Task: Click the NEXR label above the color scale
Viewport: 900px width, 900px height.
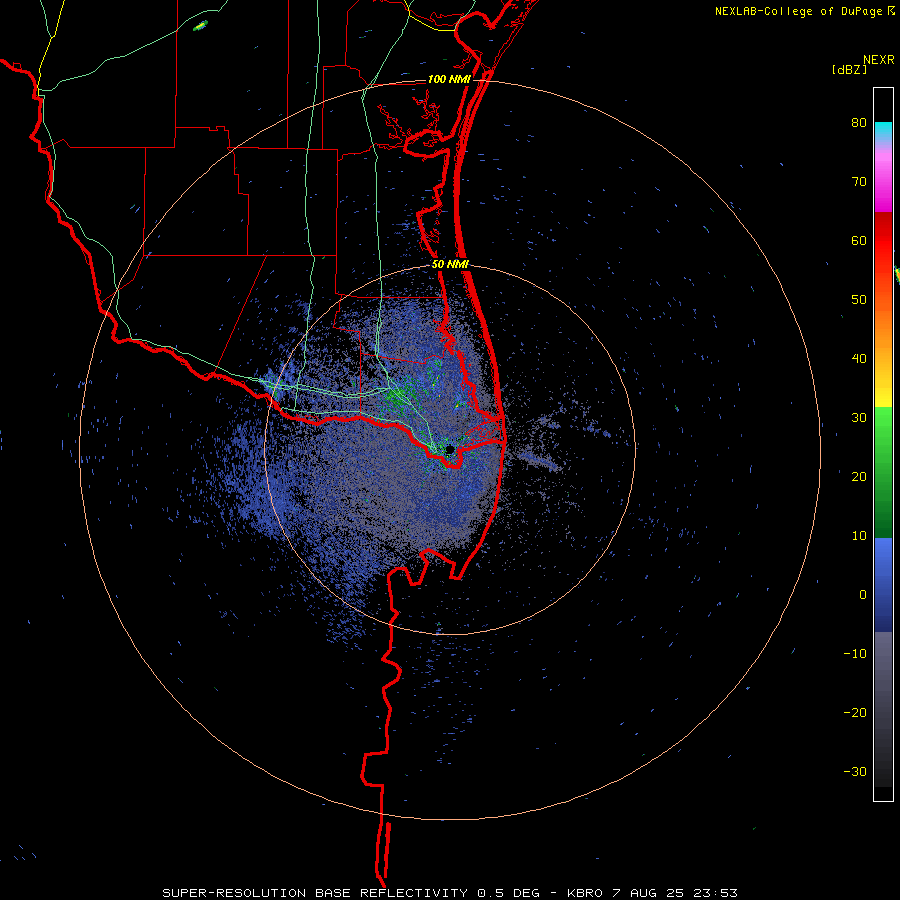Action: (879, 60)
